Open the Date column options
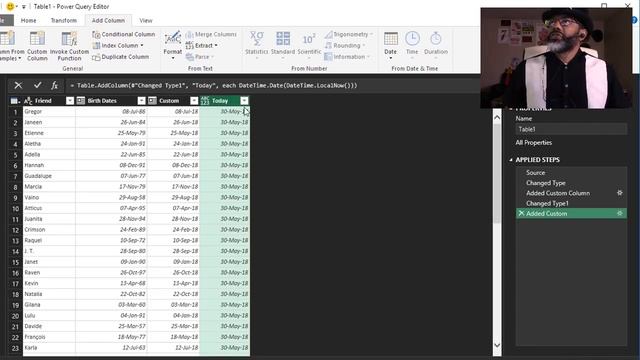The height and width of the screenshot is (360, 640). [x=391, y=45]
